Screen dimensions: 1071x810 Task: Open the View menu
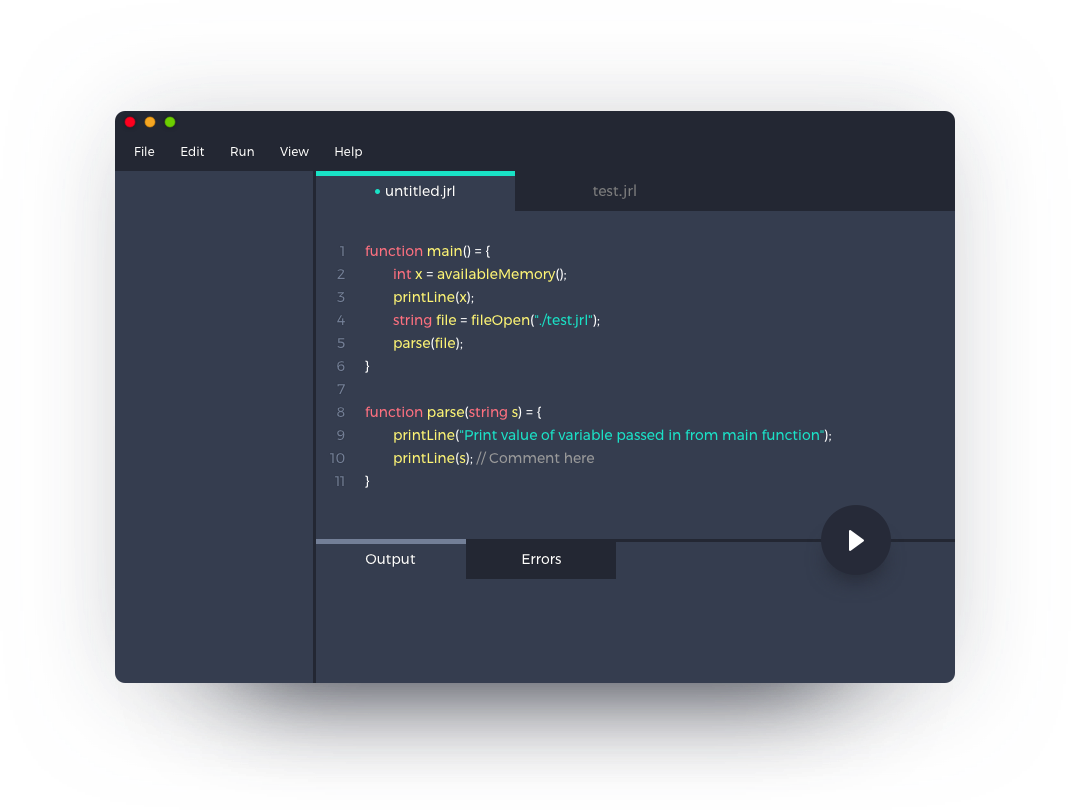pos(294,152)
